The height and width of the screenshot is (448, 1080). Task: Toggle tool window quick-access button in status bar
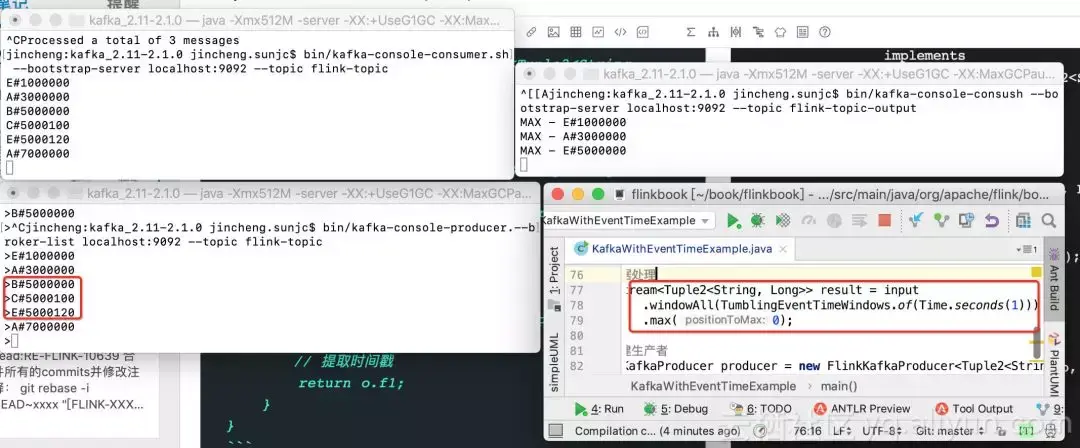pyautogui.click(x=556, y=431)
